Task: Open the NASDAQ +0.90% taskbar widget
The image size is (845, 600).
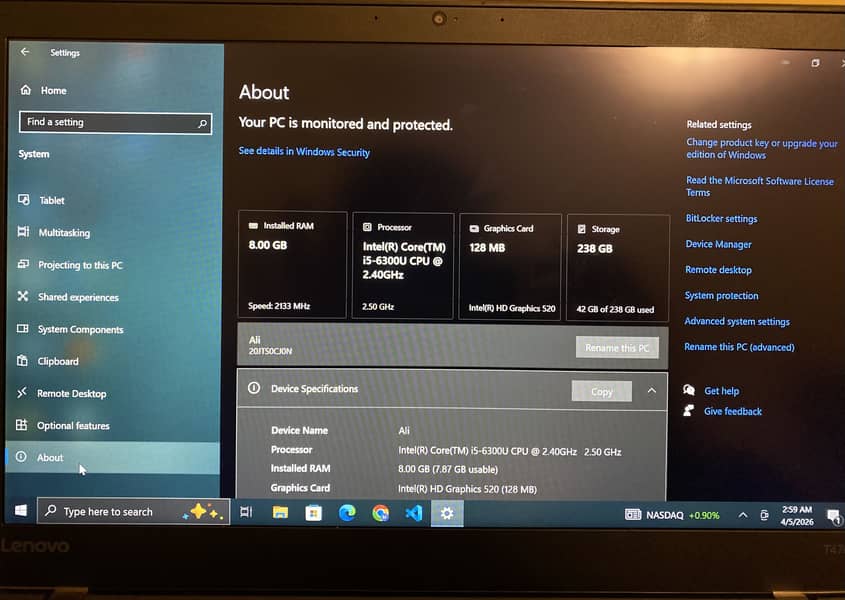Action: 672,515
